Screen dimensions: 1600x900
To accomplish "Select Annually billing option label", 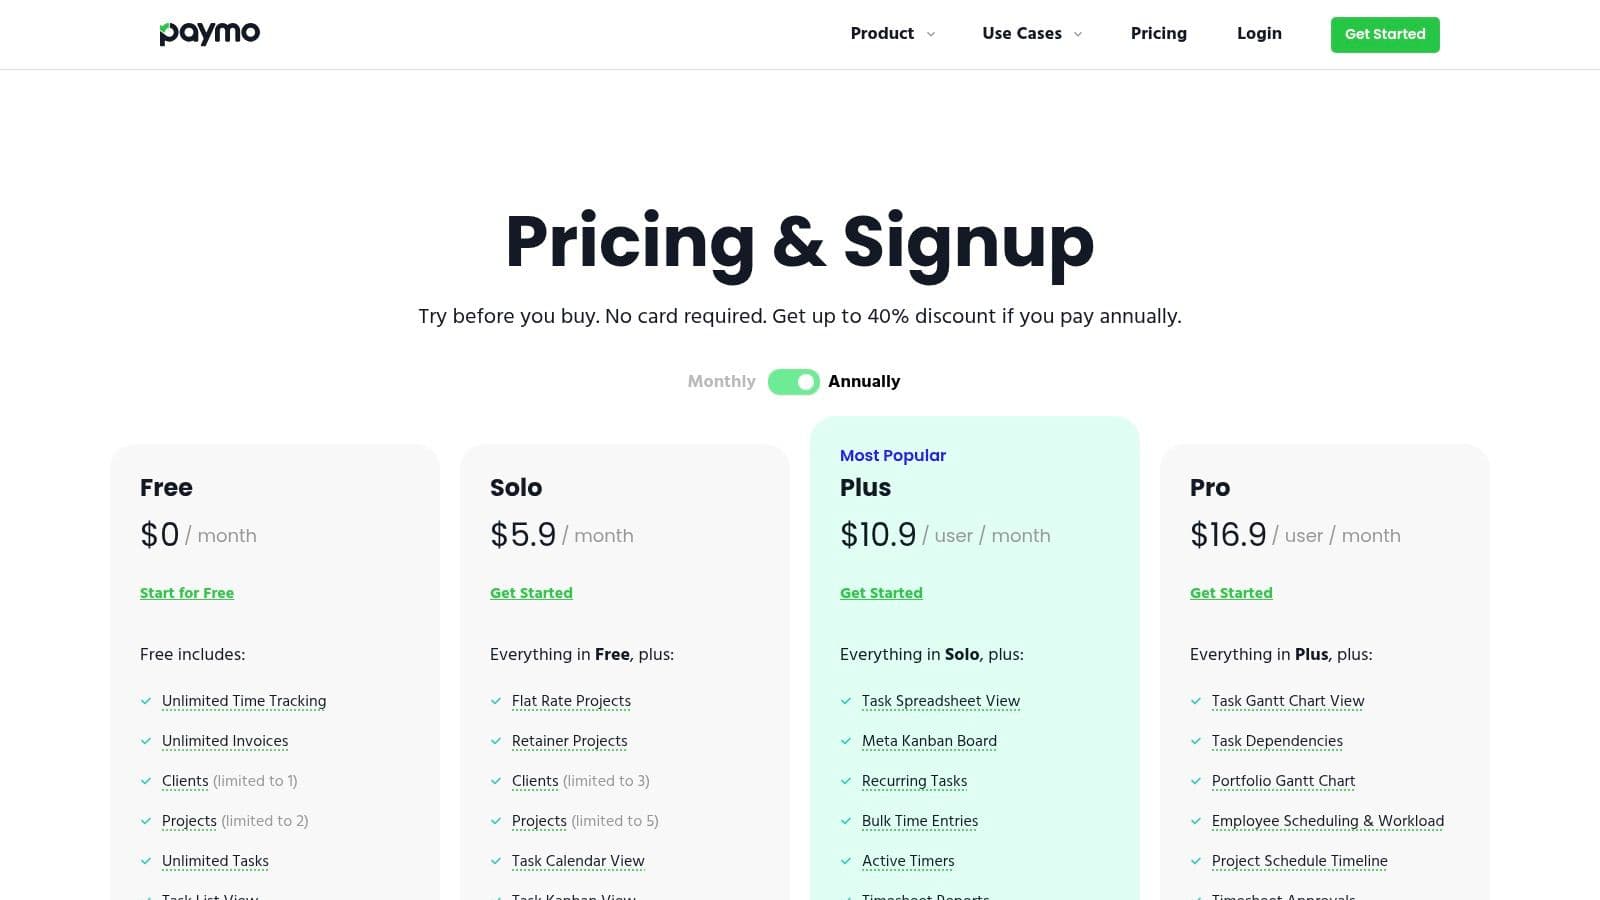I will 864,382.
